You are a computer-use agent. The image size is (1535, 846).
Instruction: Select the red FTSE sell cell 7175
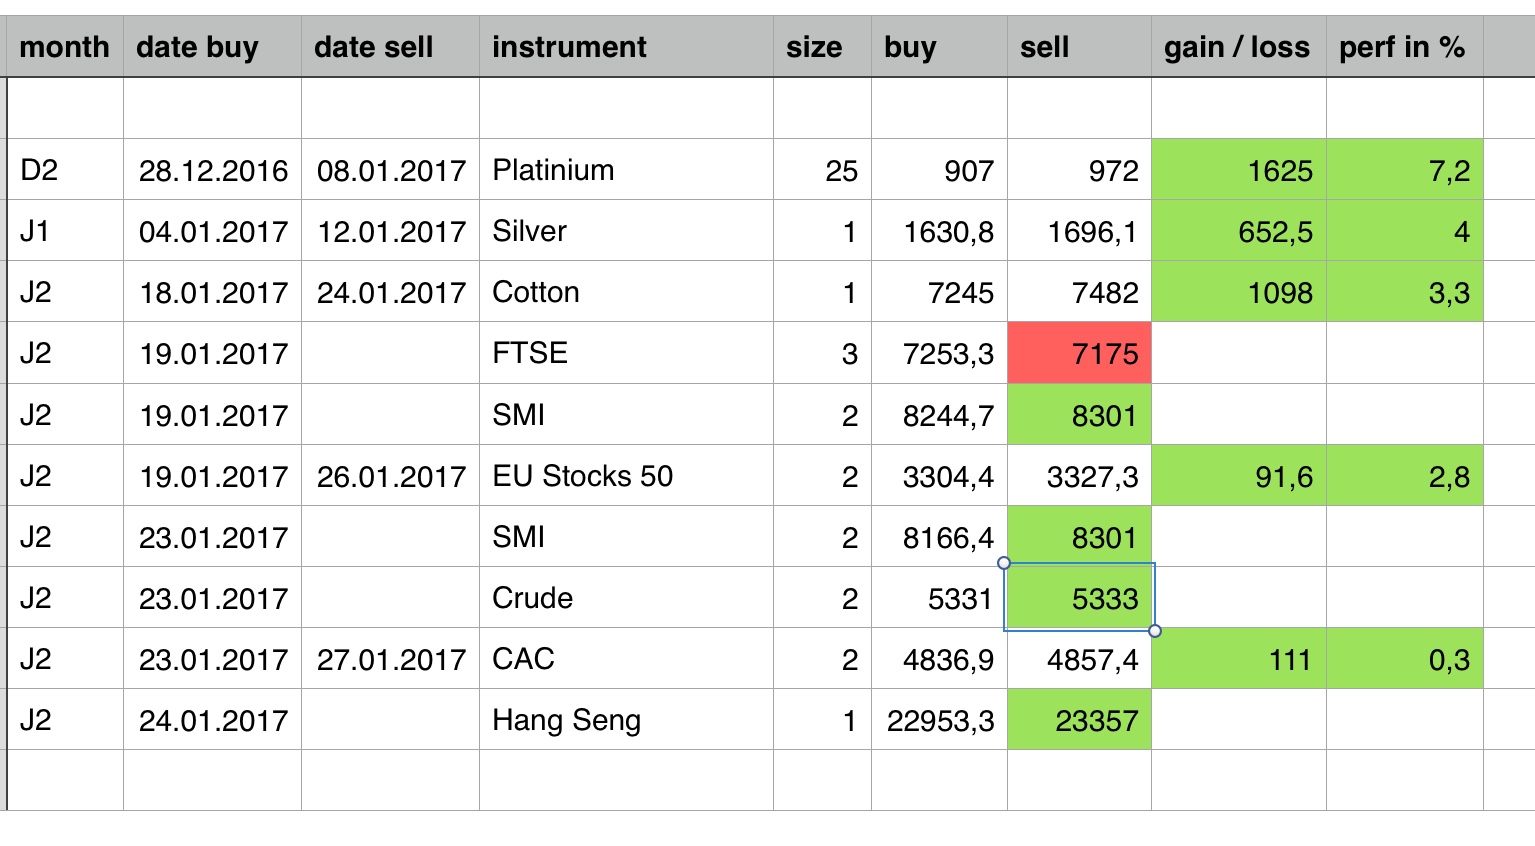(x=1080, y=353)
